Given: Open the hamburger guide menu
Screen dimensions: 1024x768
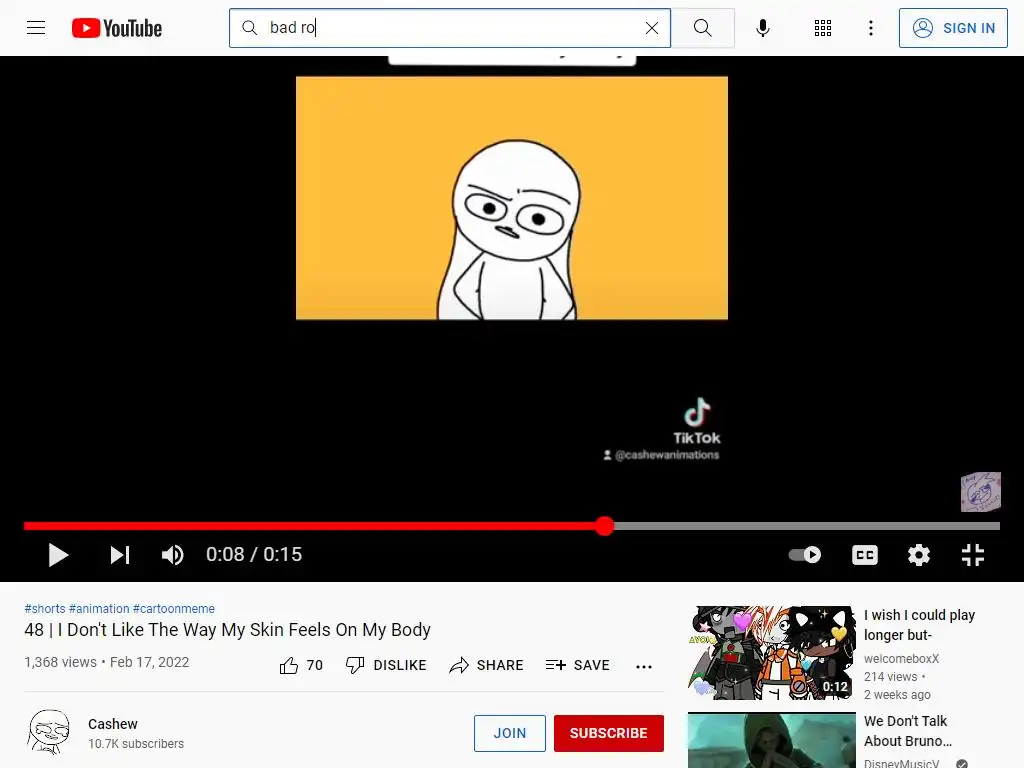Looking at the screenshot, I should coord(36,27).
